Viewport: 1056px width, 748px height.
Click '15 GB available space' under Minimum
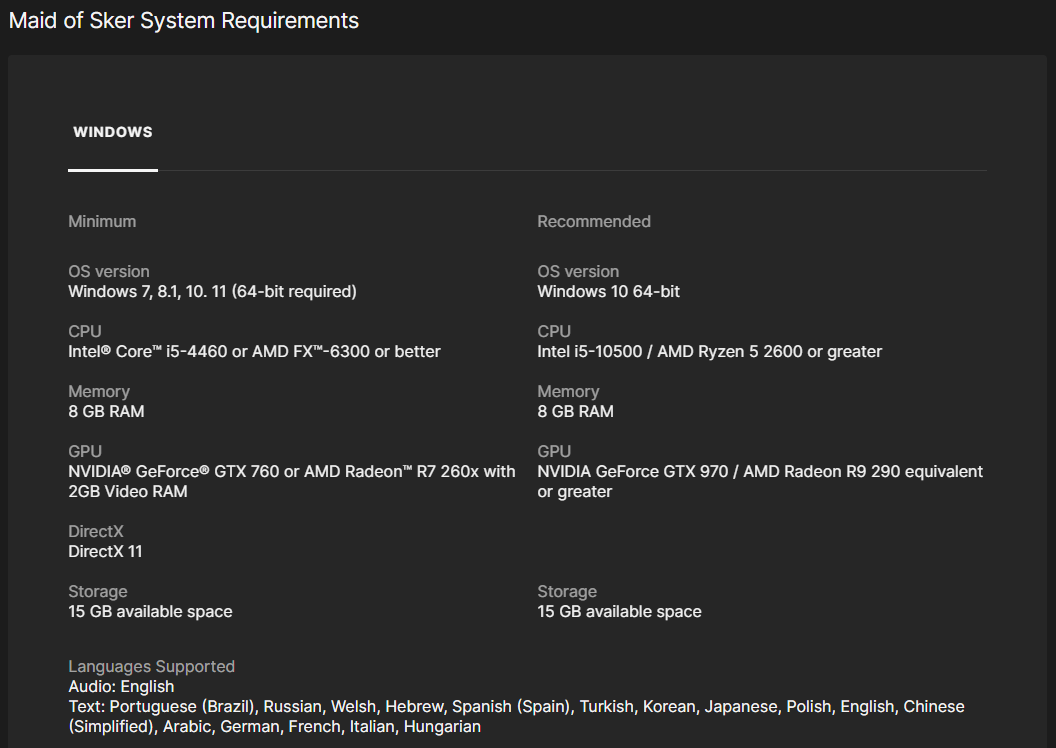(150, 611)
